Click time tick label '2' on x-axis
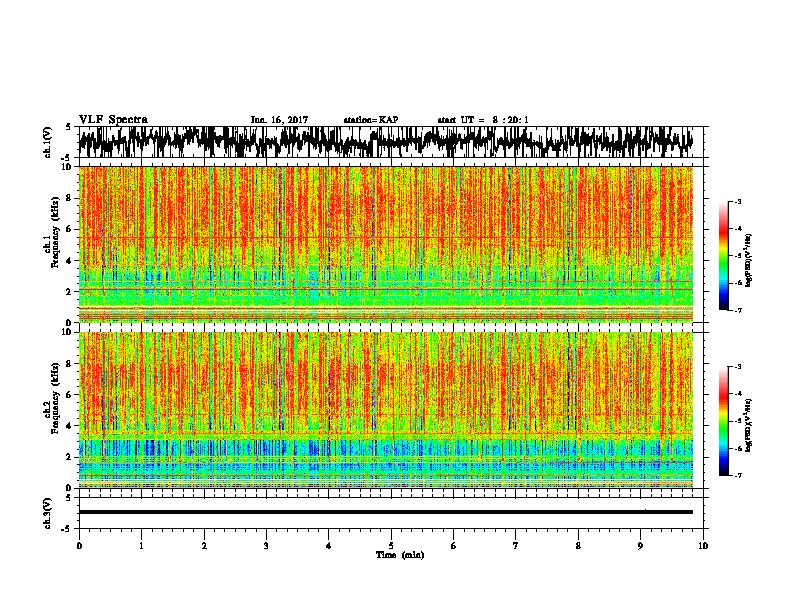792x612 pixels. click(x=204, y=546)
